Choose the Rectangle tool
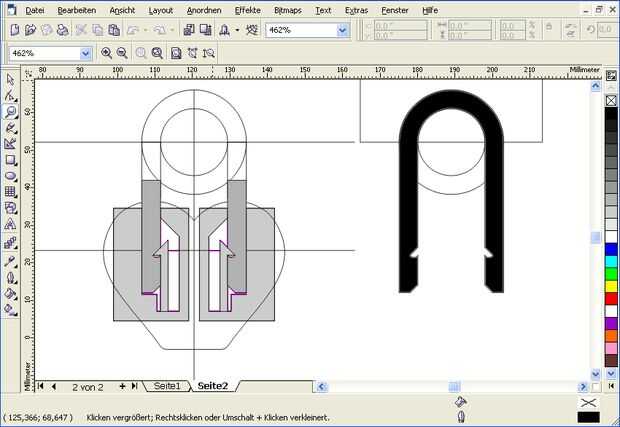Viewport: 620px width, 427px height. [10, 160]
